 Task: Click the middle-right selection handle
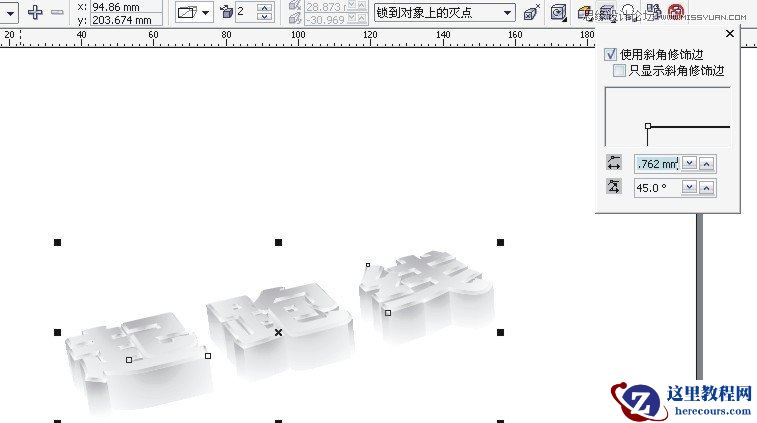click(x=501, y=332)
